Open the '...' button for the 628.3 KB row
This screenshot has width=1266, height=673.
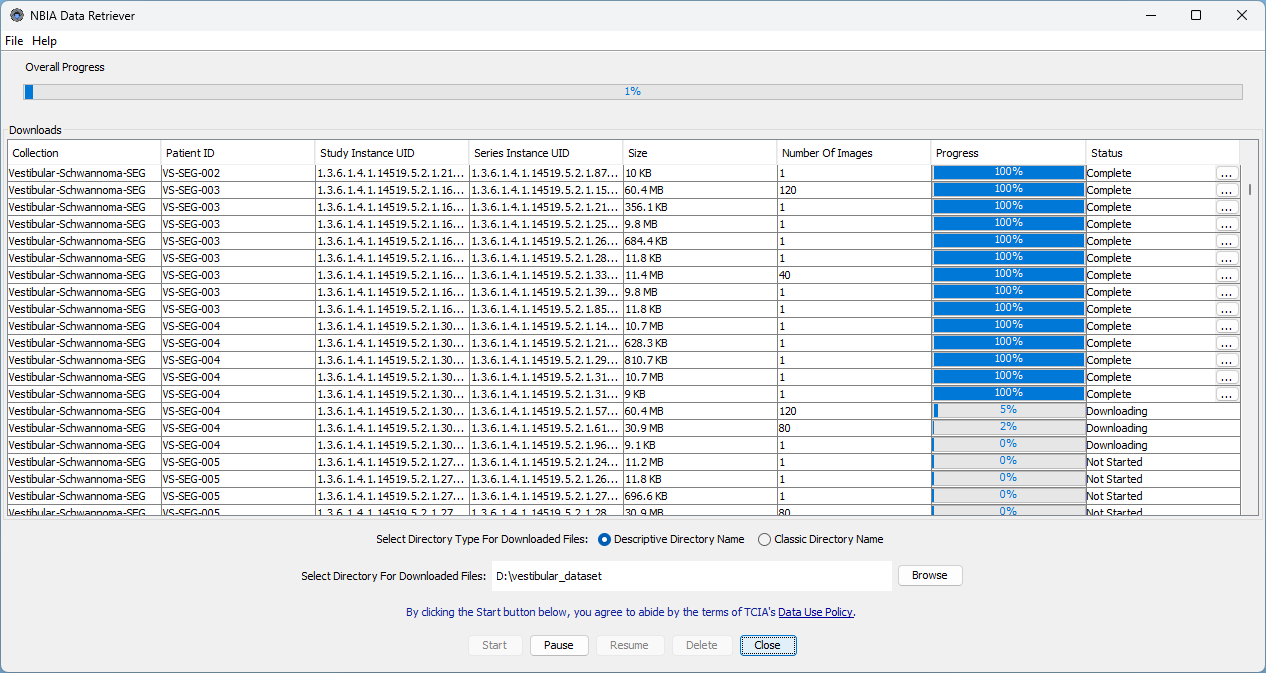click(1227, 343)
